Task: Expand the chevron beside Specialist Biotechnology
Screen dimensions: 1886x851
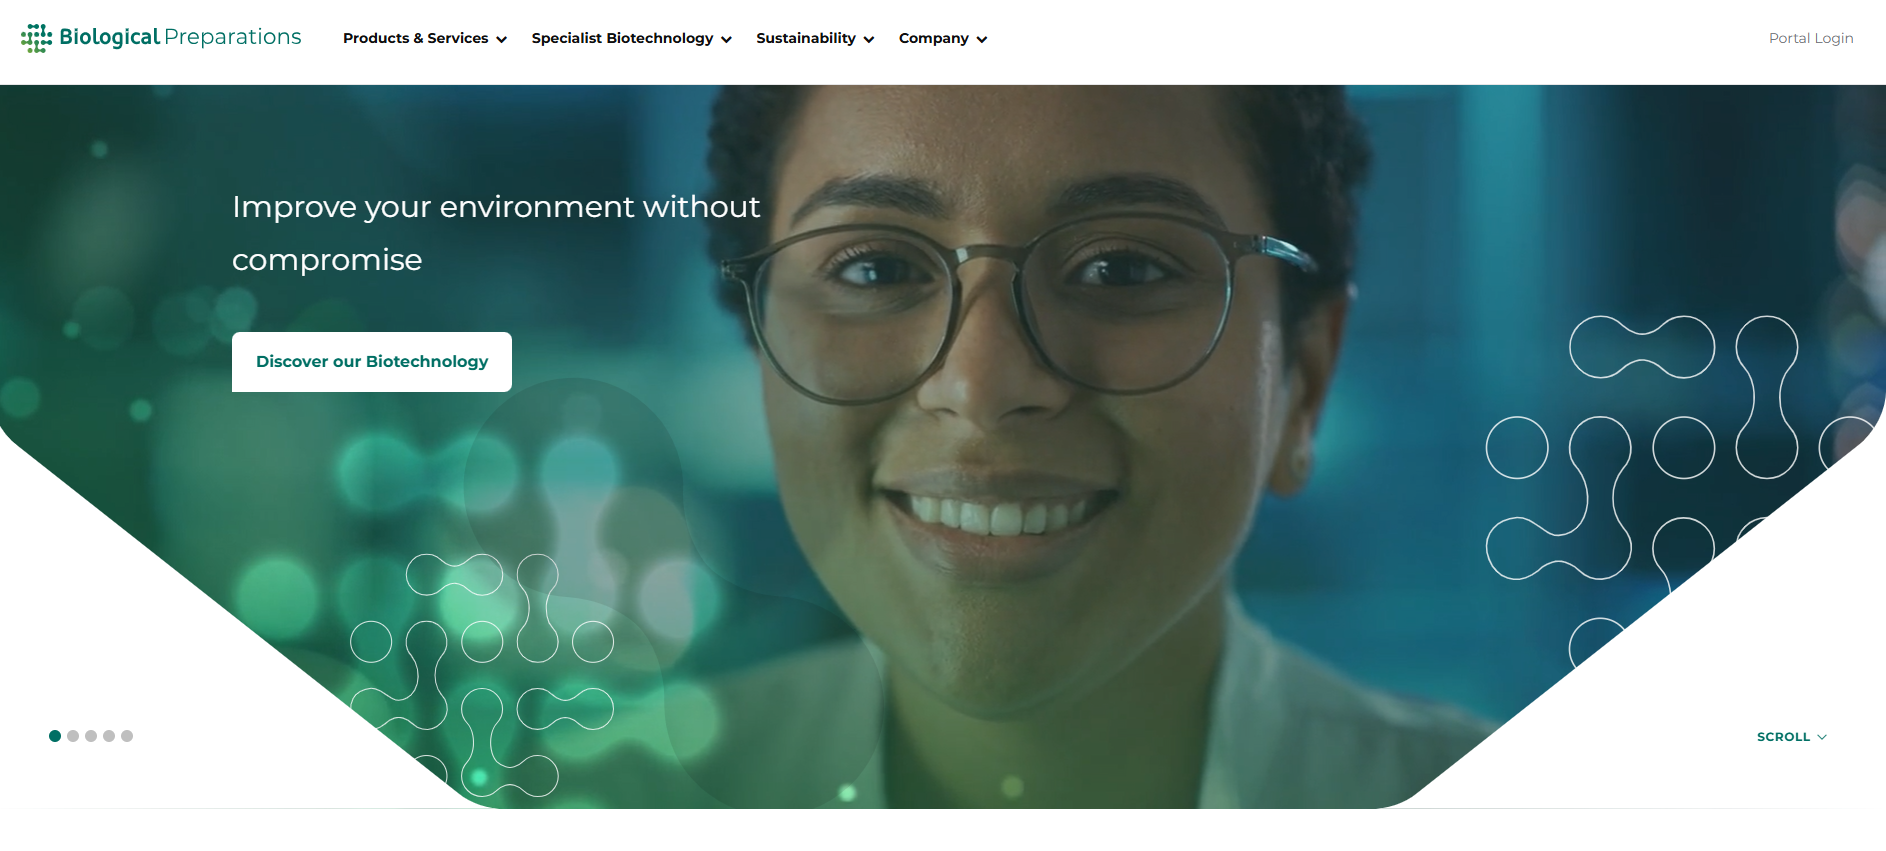Action: 727,40
